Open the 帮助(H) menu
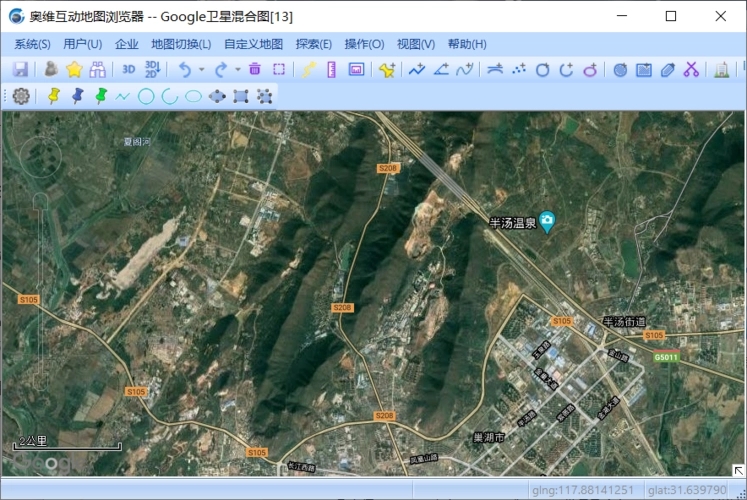The height and width of the screenshot is (500, 747). (467, 44)
